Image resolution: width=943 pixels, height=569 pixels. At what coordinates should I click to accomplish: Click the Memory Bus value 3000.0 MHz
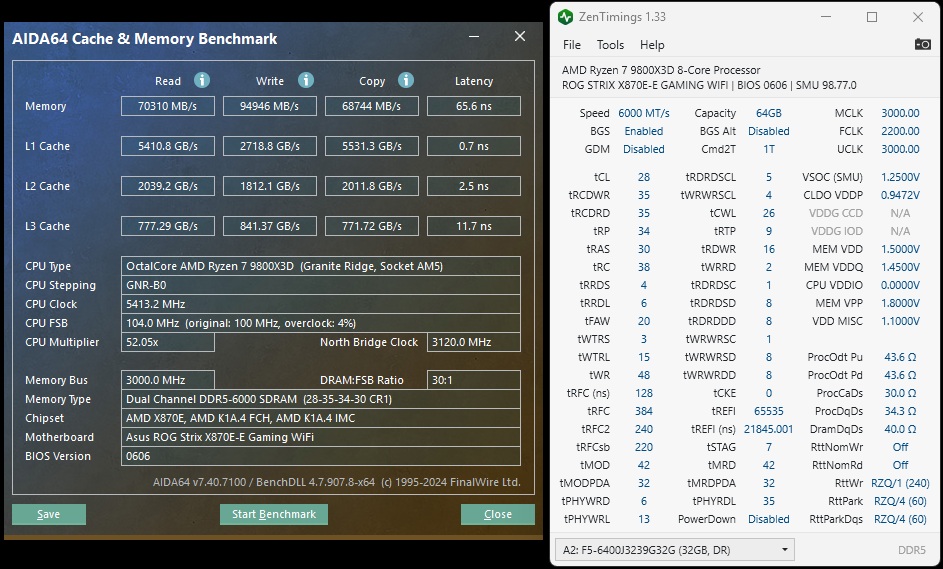[168, 380]
